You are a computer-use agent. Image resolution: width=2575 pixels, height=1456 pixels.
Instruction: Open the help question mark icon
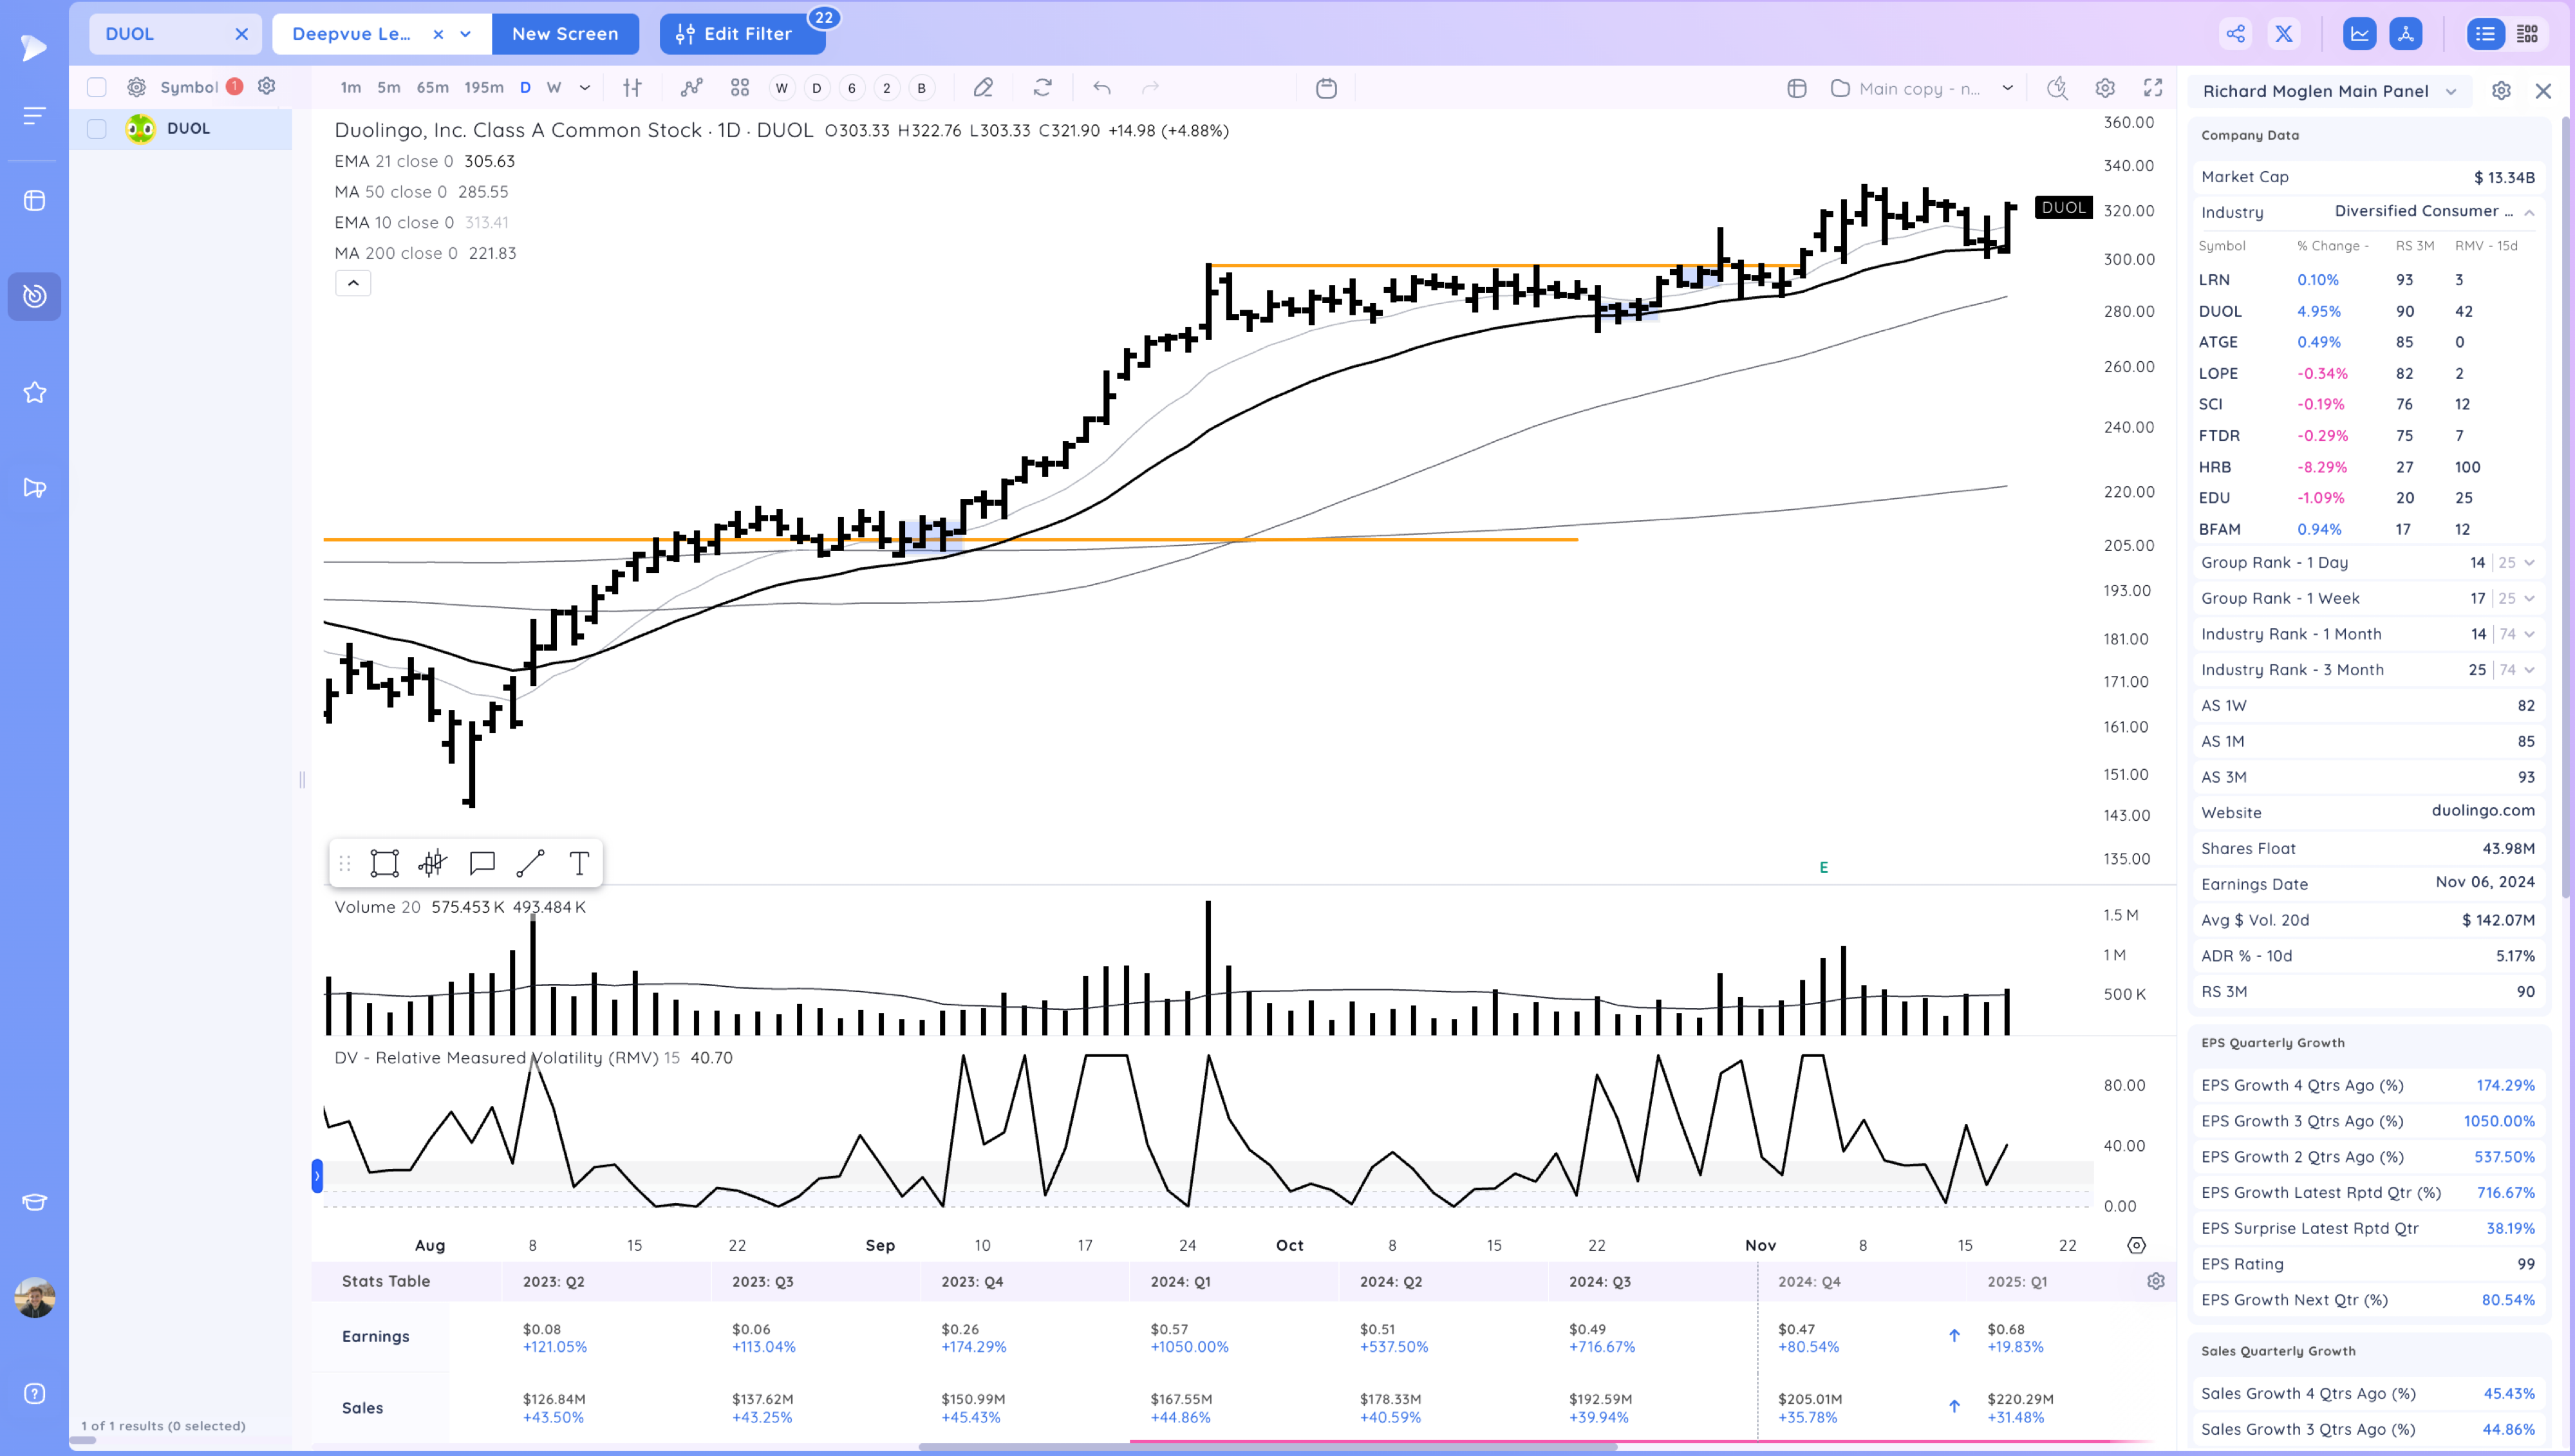pos(34,1394)
